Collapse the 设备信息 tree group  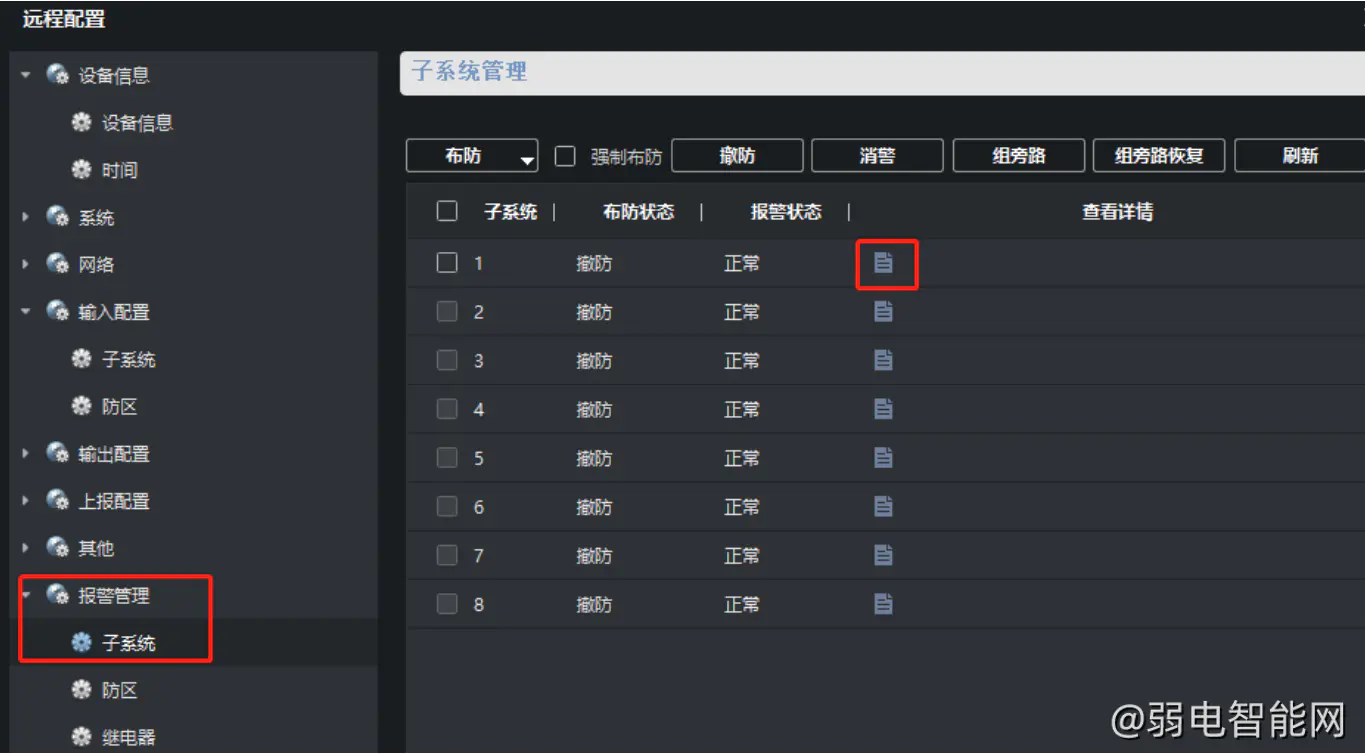point(26,75)
